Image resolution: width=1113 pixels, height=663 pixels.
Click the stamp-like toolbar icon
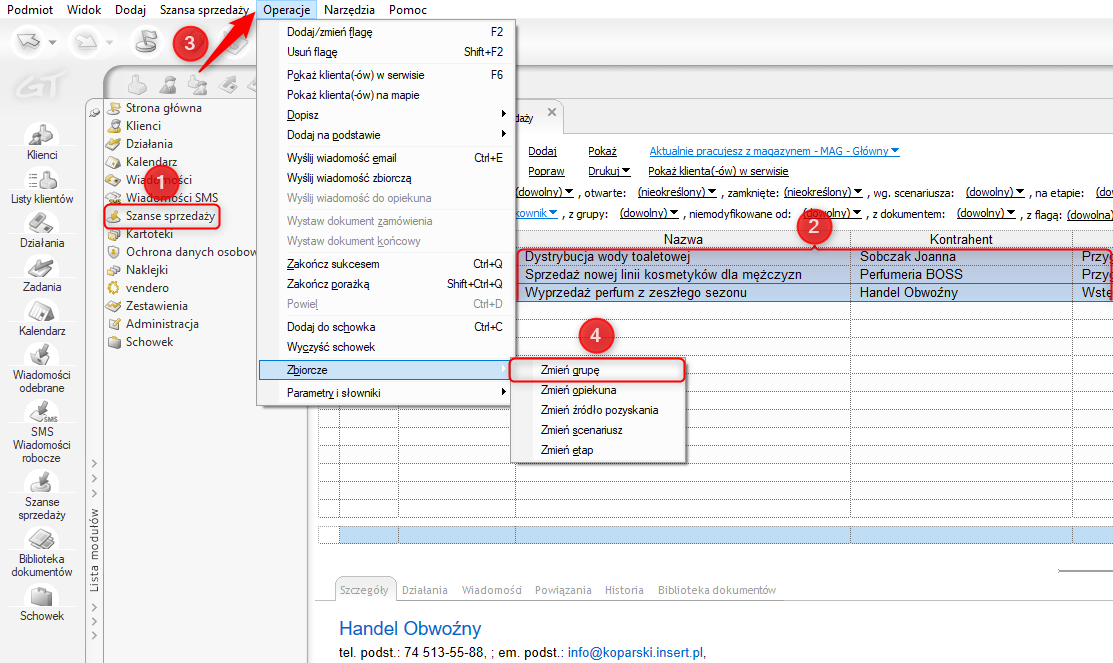(146, 41)
